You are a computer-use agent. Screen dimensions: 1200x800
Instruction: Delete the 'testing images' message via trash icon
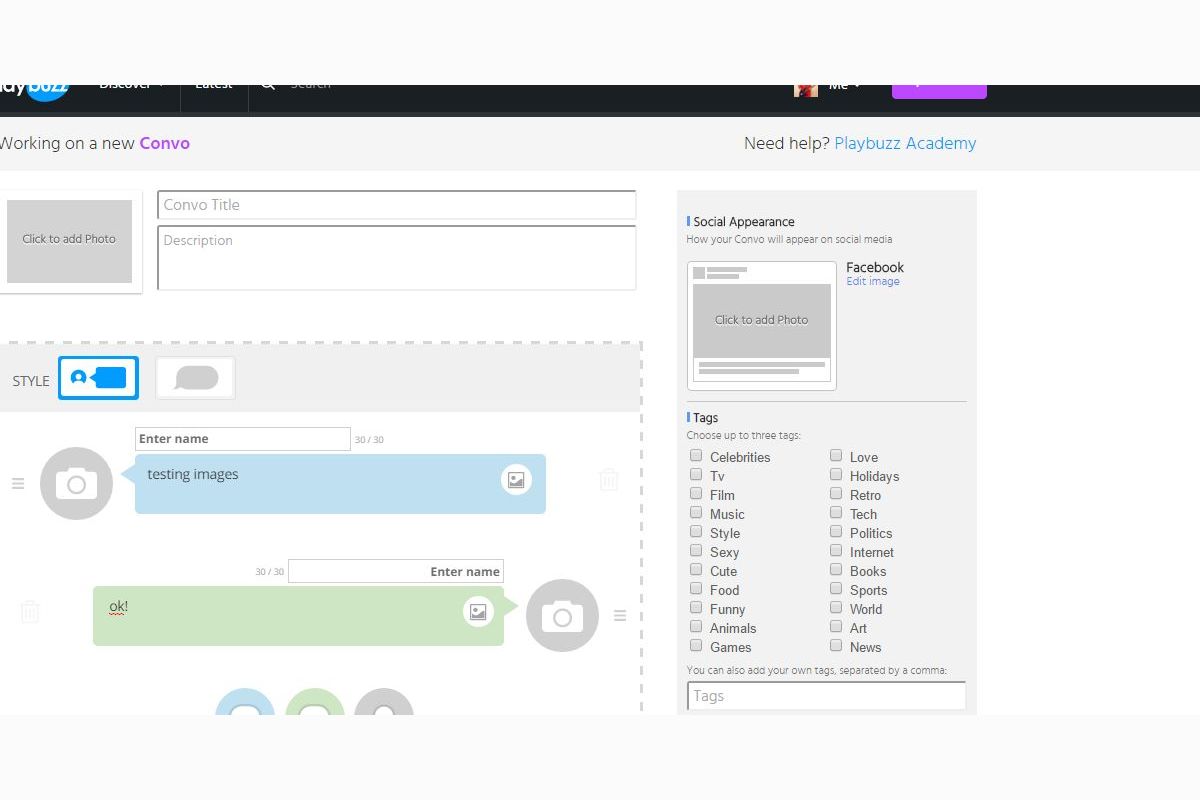pos(609,479)
